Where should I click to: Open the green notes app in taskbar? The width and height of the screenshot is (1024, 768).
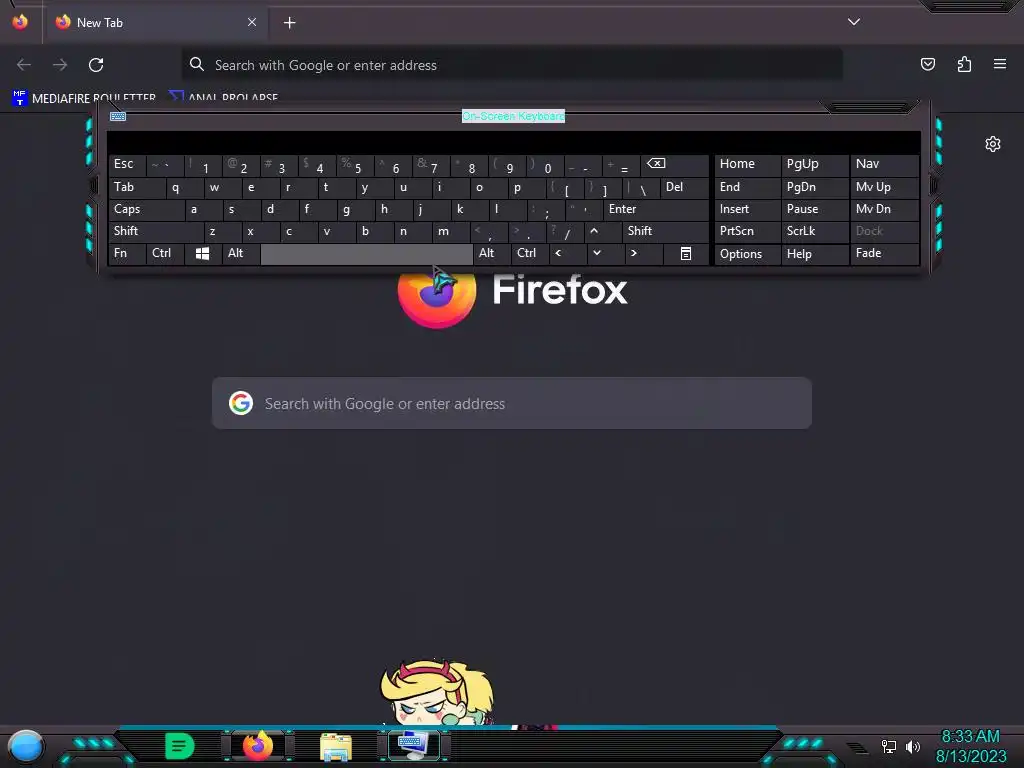pos(180,746)
